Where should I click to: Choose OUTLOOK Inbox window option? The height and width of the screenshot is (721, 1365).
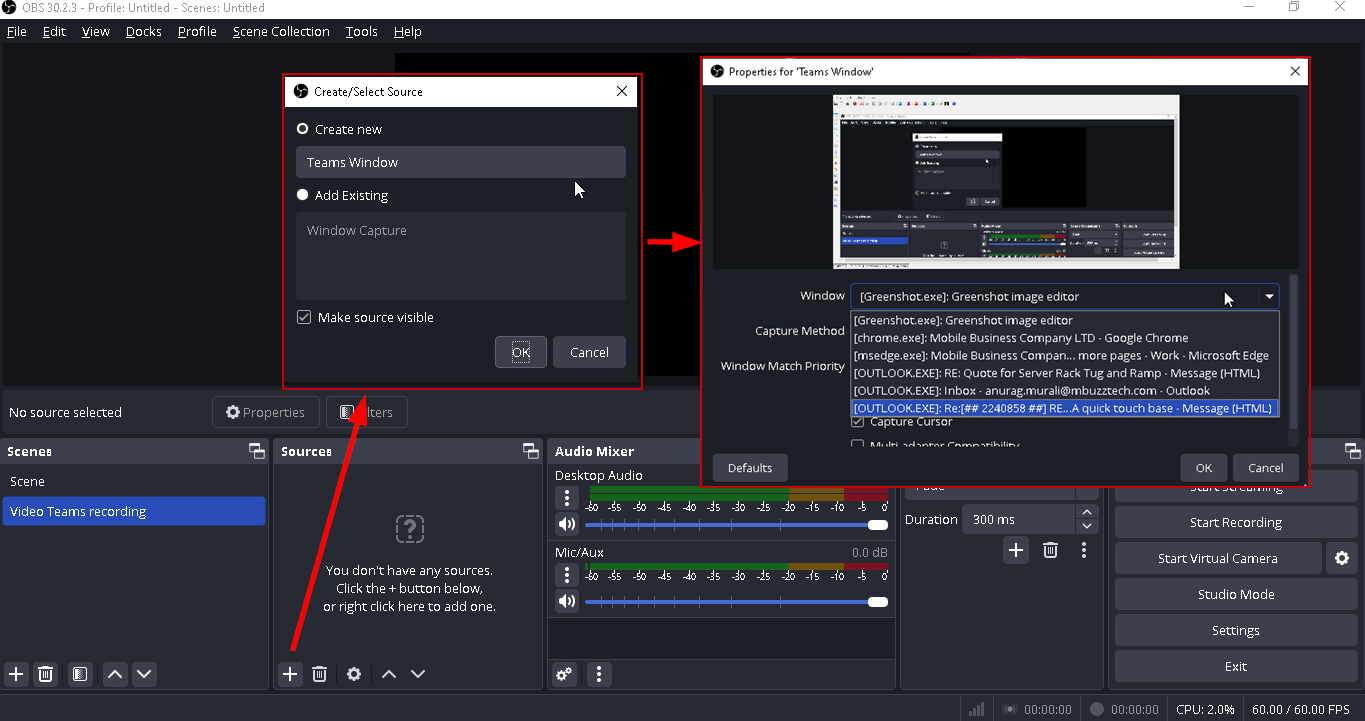(1065, 390)
